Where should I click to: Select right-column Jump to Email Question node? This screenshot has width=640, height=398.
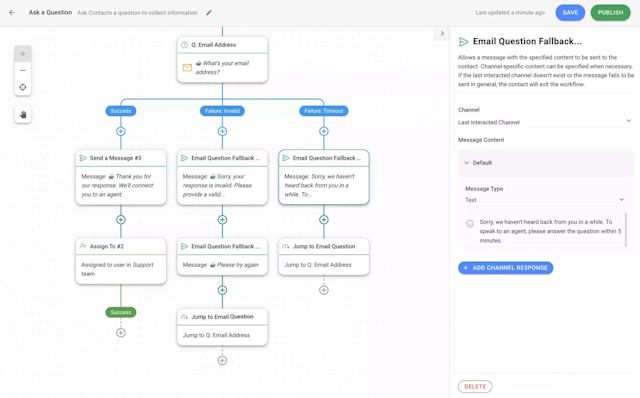324,256
